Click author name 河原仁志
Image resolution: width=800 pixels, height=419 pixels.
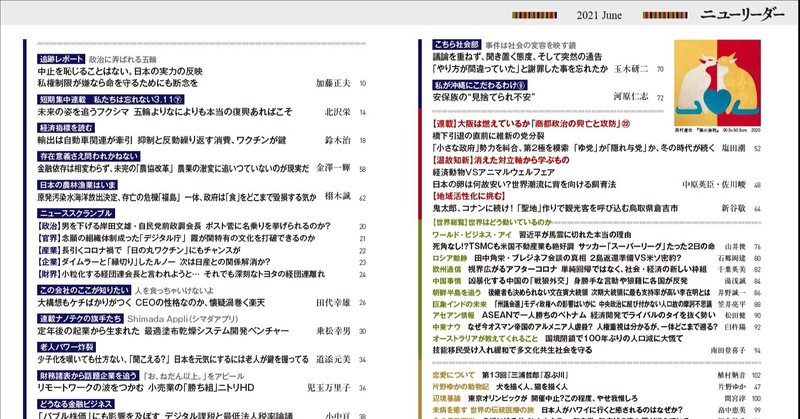pyautogui.click(x=631, y=96)
